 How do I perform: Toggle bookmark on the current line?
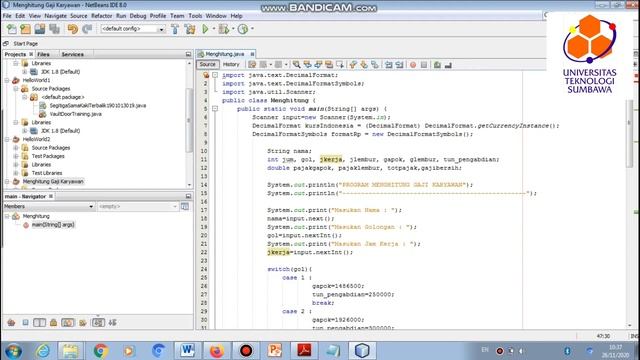click(x=374, y=64)
